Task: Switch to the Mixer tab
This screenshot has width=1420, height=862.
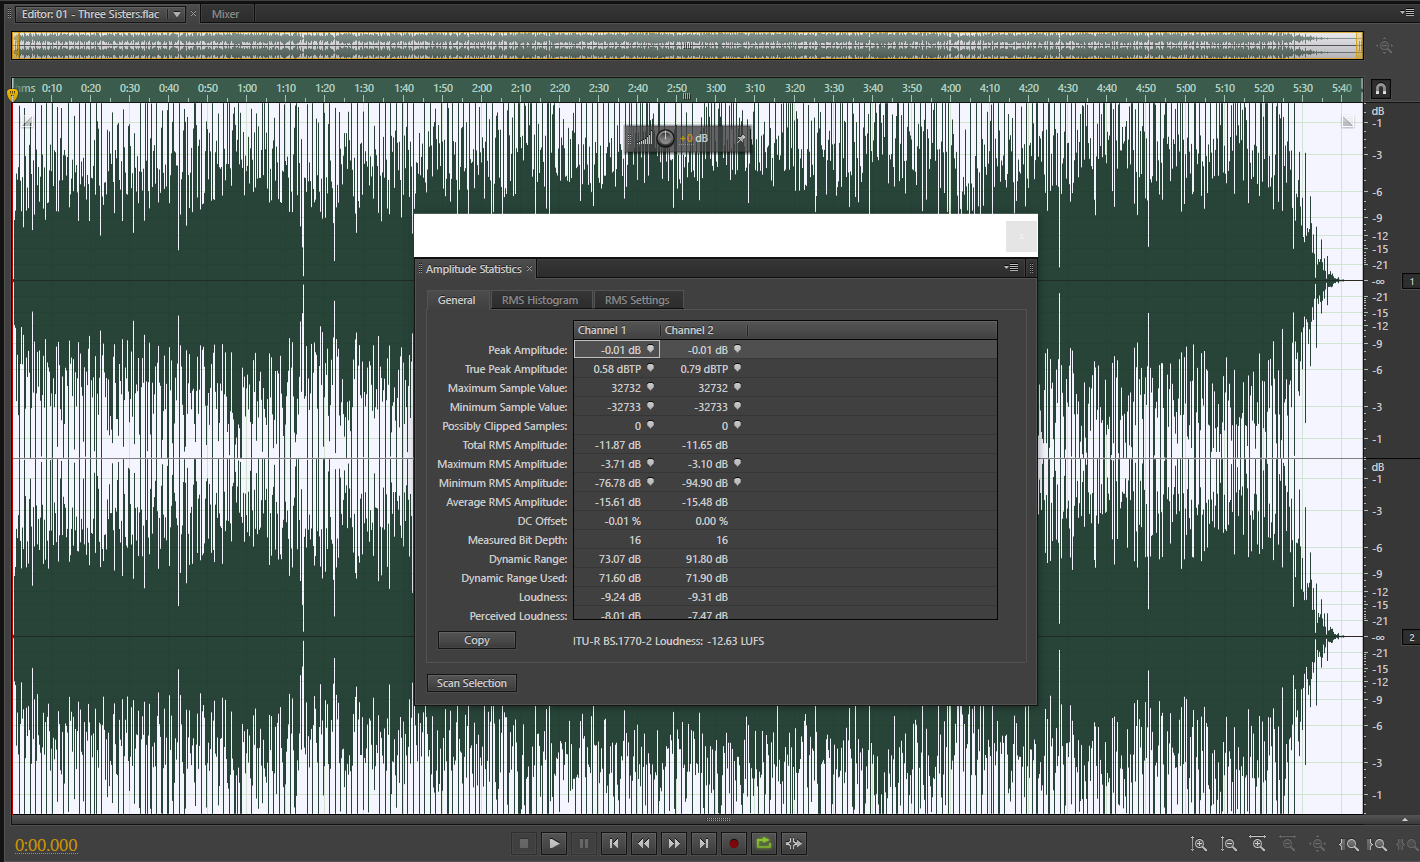Action: [226, 14]
